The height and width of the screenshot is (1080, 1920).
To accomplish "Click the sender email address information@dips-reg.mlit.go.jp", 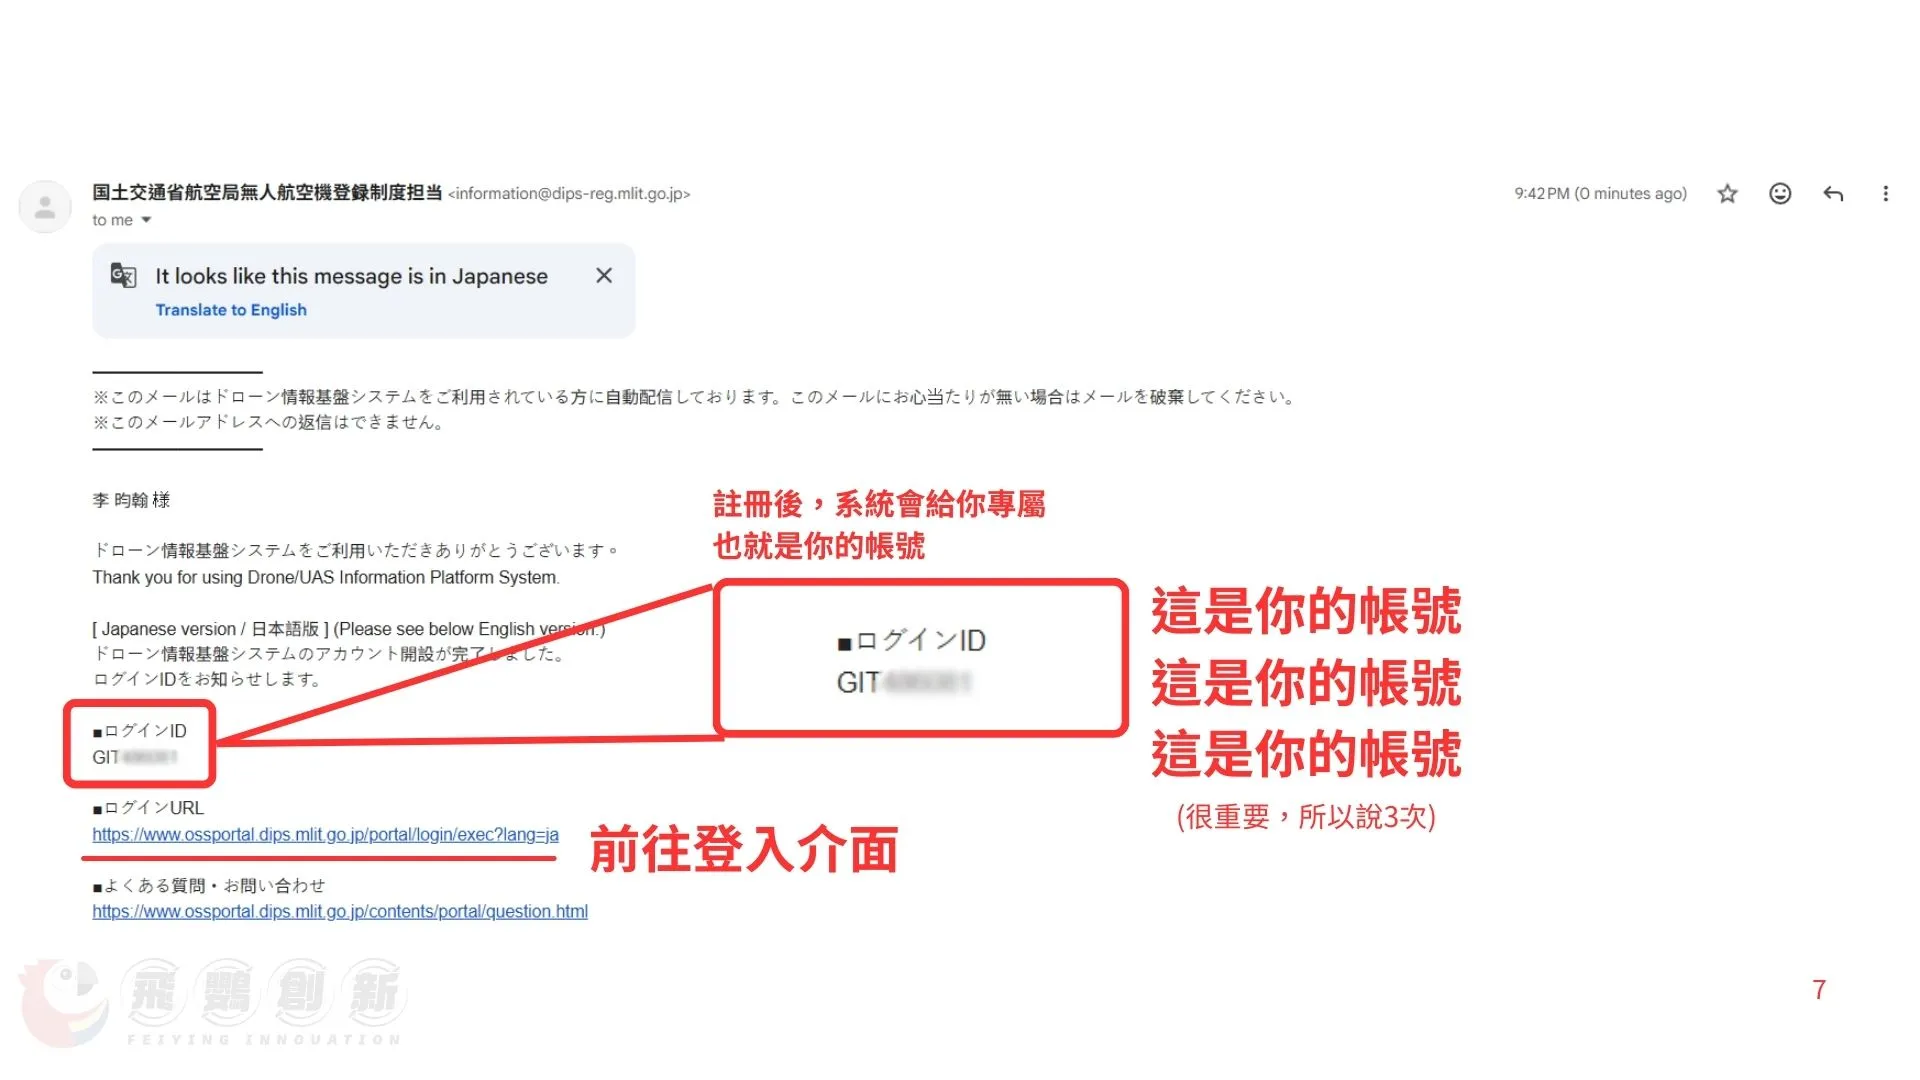I will pos(569,194).
